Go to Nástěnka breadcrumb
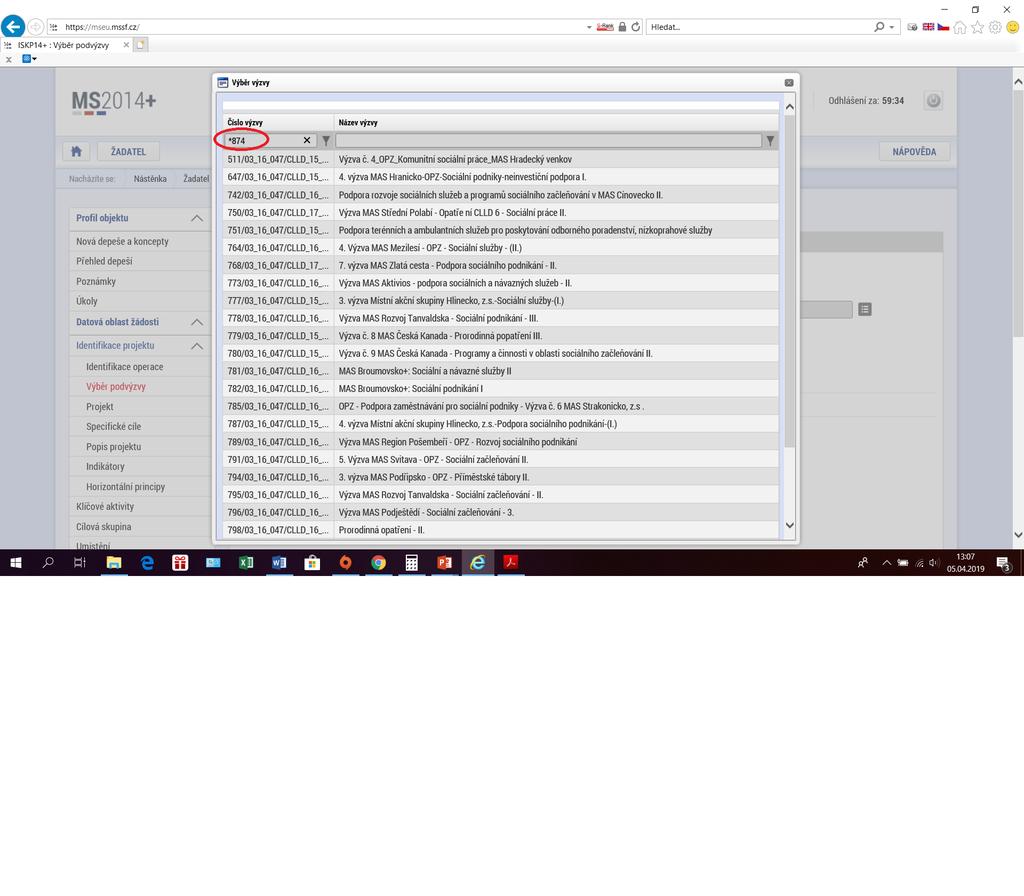Viewport: 1024px width, 896px height. pyautogui.click(x=150, y=178)
